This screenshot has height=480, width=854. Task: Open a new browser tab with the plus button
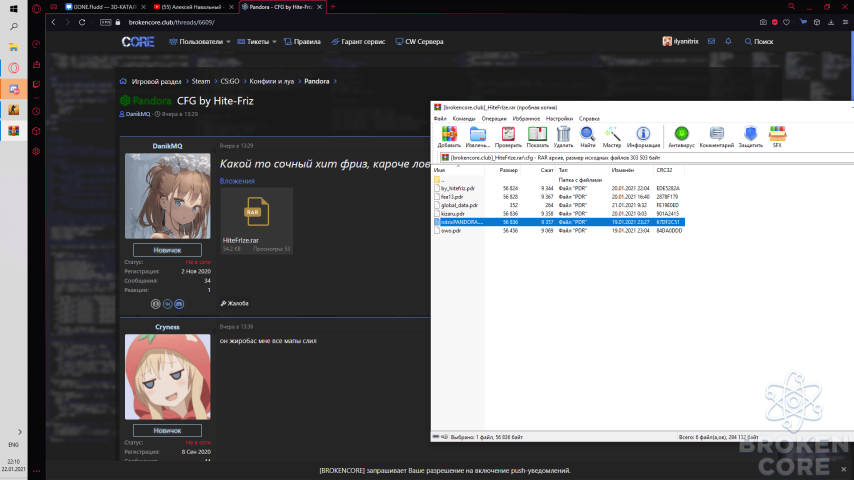point(333,7)
